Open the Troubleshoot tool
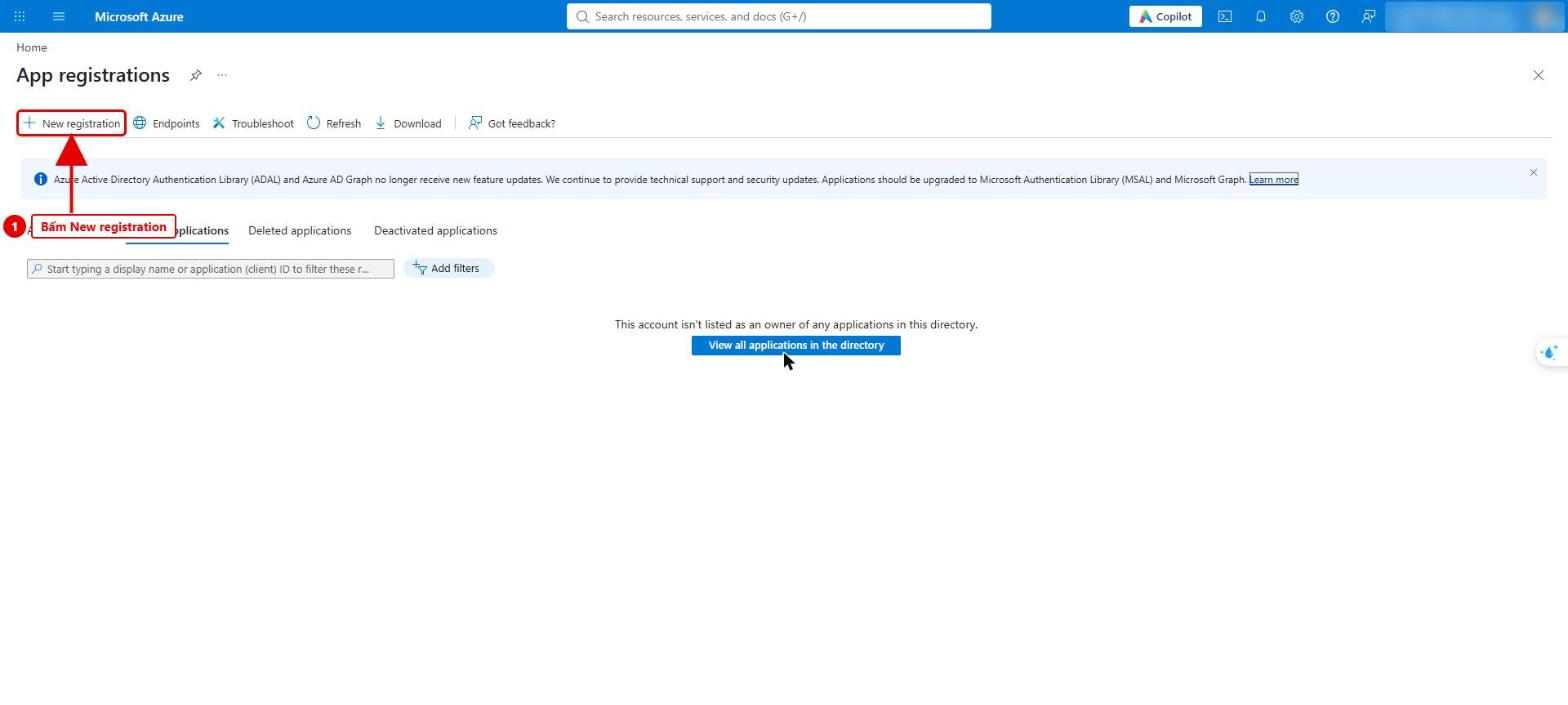 tap(253, 123)
